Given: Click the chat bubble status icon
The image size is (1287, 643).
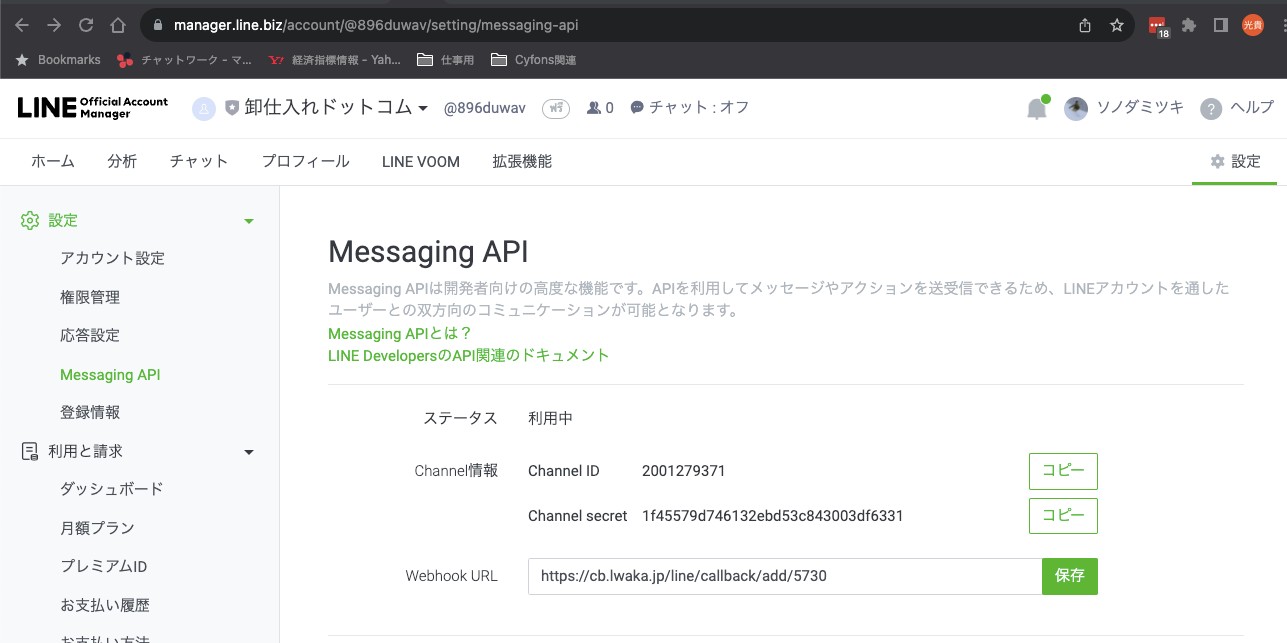Looking at the screenshot, I should pyautogui.click(x=637, y=108).
